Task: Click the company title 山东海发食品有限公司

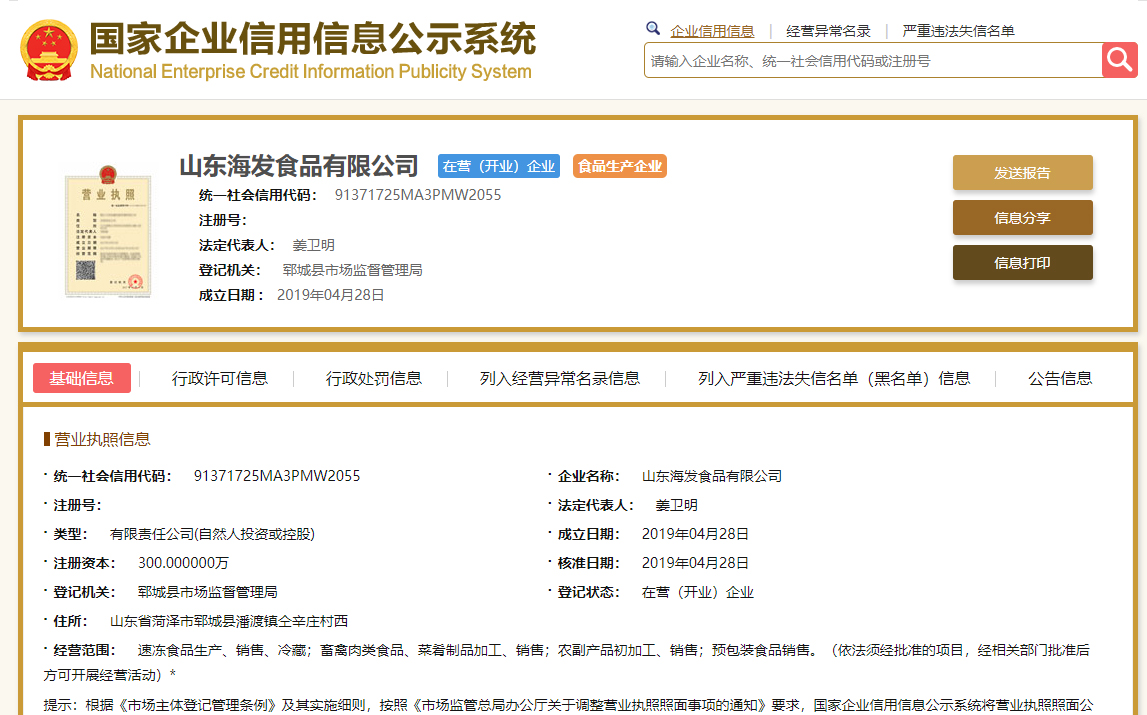Action: [298, 166]
